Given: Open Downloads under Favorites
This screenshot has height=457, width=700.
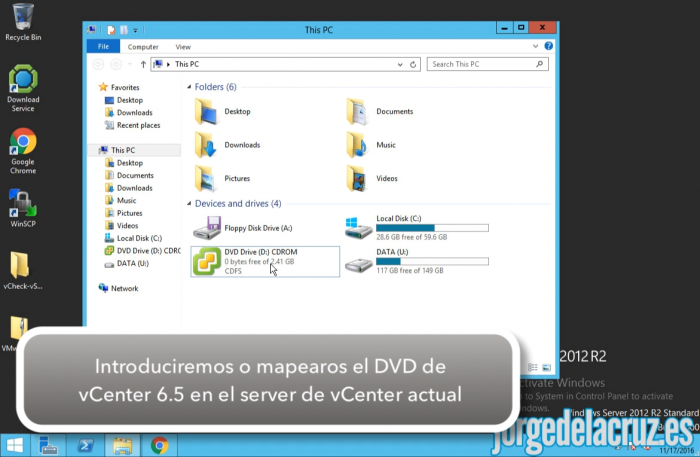Looking at the screenshot, I should [134, 112].
